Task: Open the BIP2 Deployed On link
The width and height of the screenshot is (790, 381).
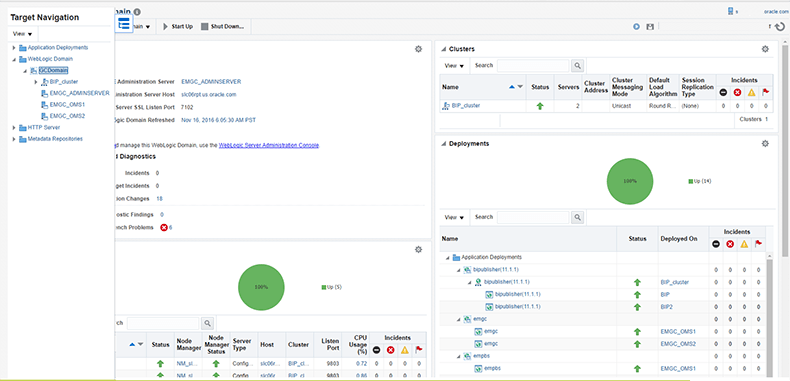Action: point(666,306)
